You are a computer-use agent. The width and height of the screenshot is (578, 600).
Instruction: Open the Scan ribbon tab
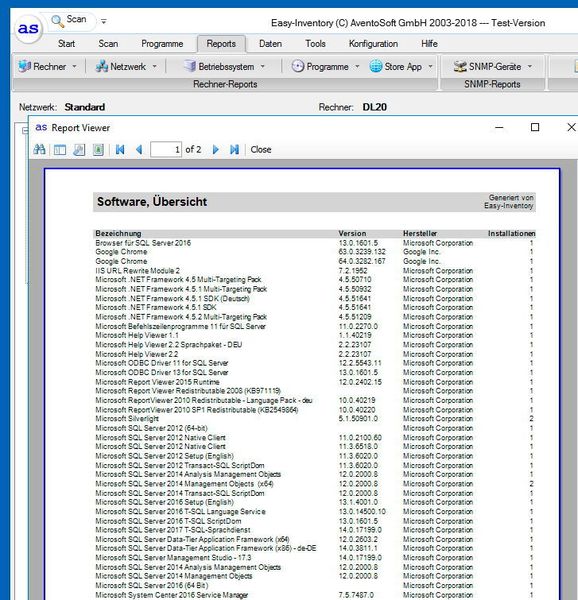coord(108,44)
